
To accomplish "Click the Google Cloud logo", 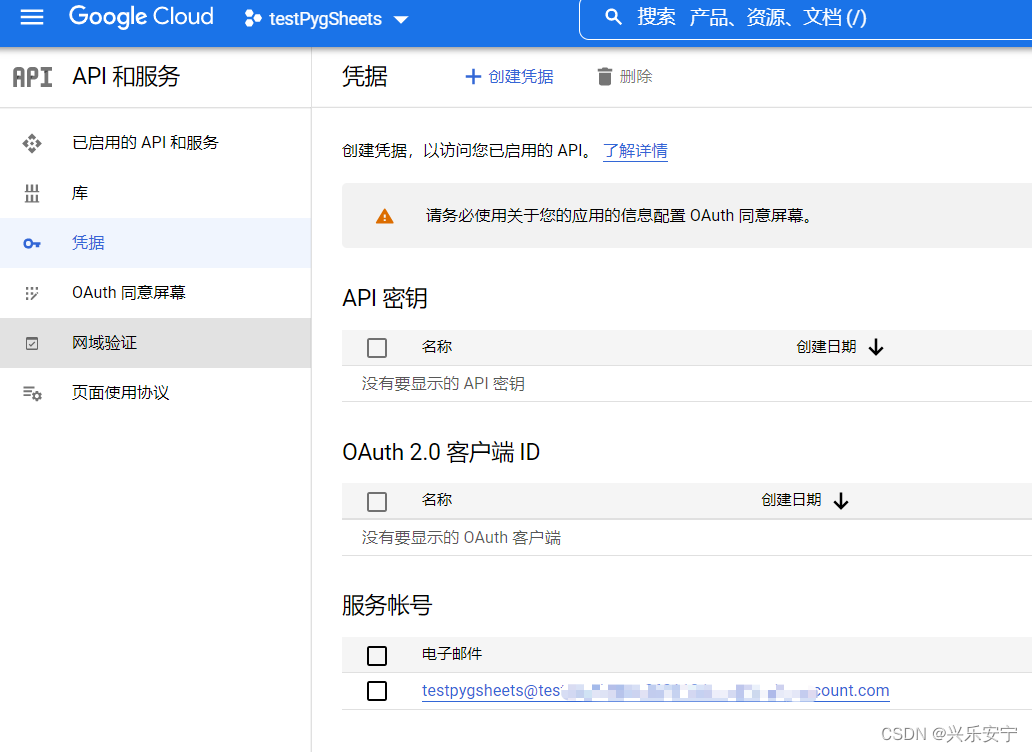I will point(141,16).
